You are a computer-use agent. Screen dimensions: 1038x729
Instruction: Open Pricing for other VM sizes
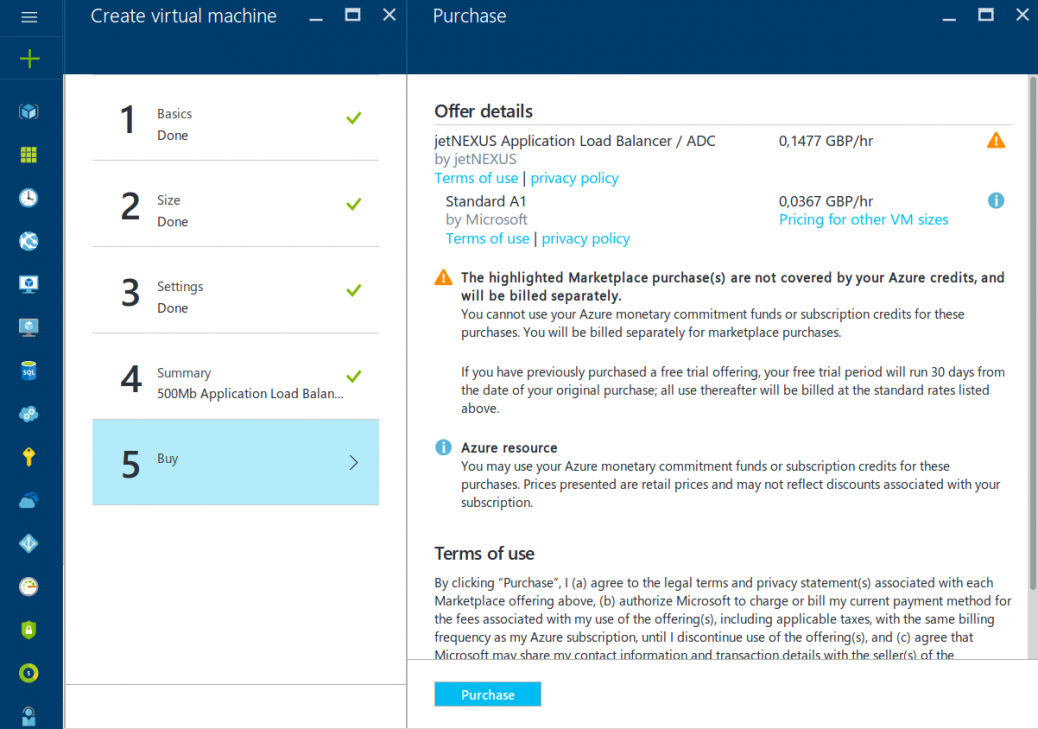(x=863, y=219)
